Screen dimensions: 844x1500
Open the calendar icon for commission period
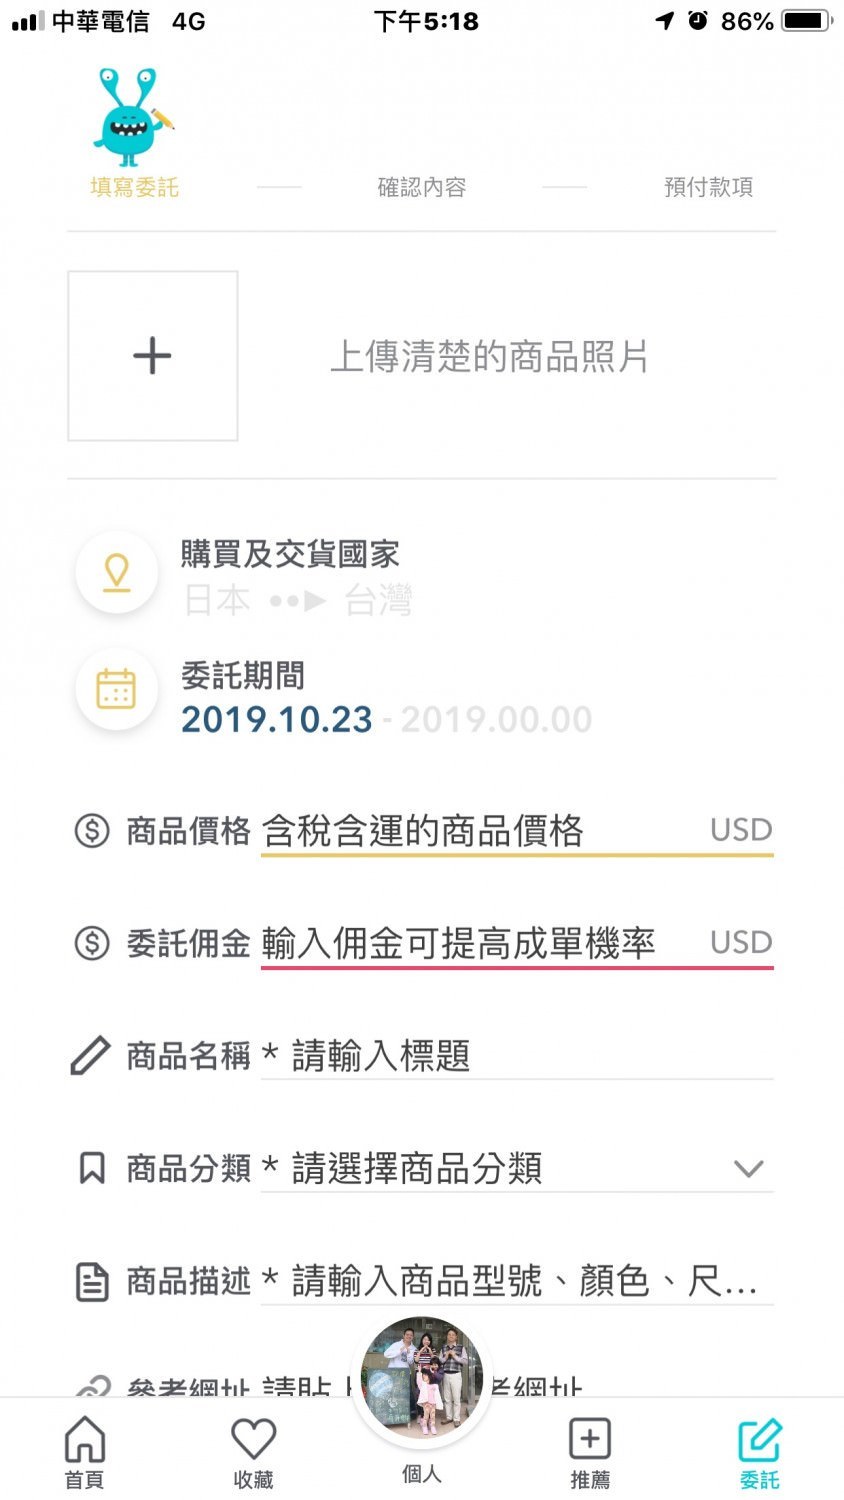pyautogui.click(x=117, y=690)
